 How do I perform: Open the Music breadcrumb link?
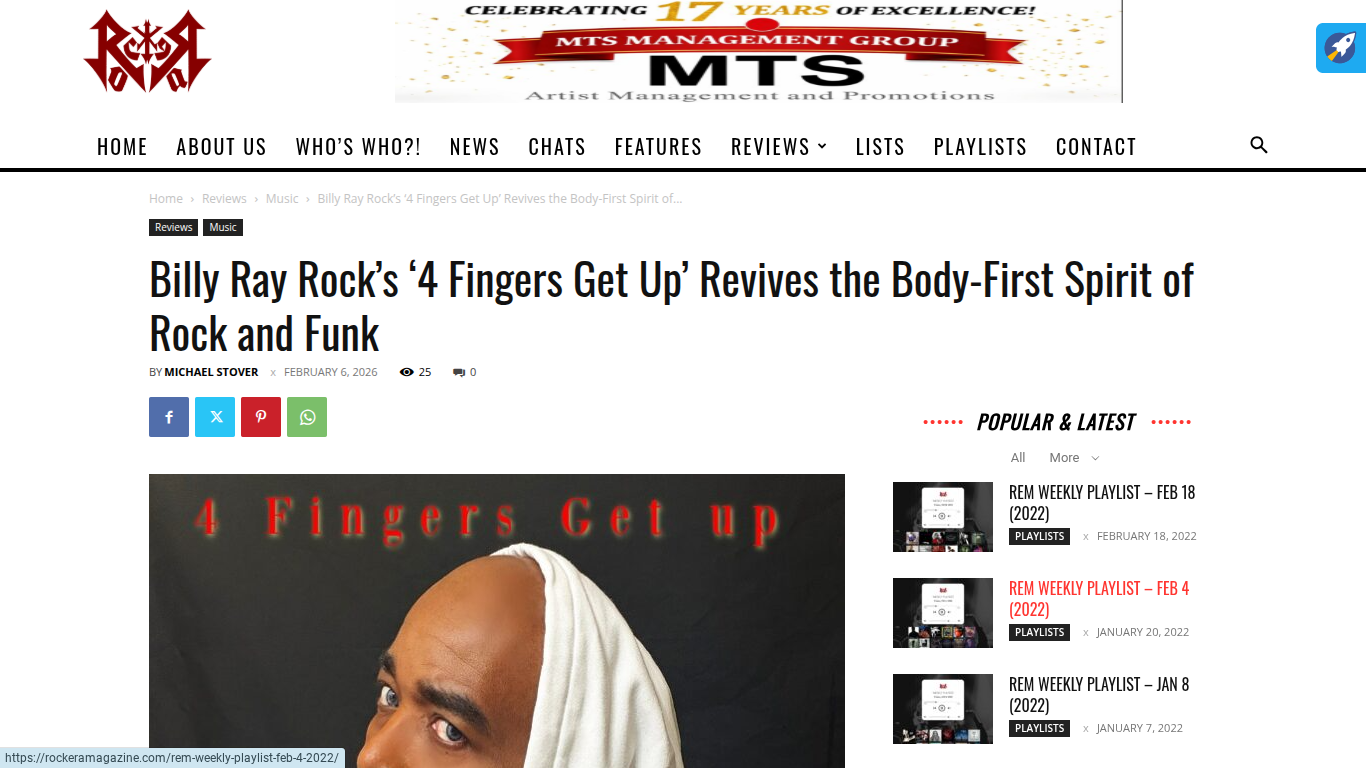282,198
